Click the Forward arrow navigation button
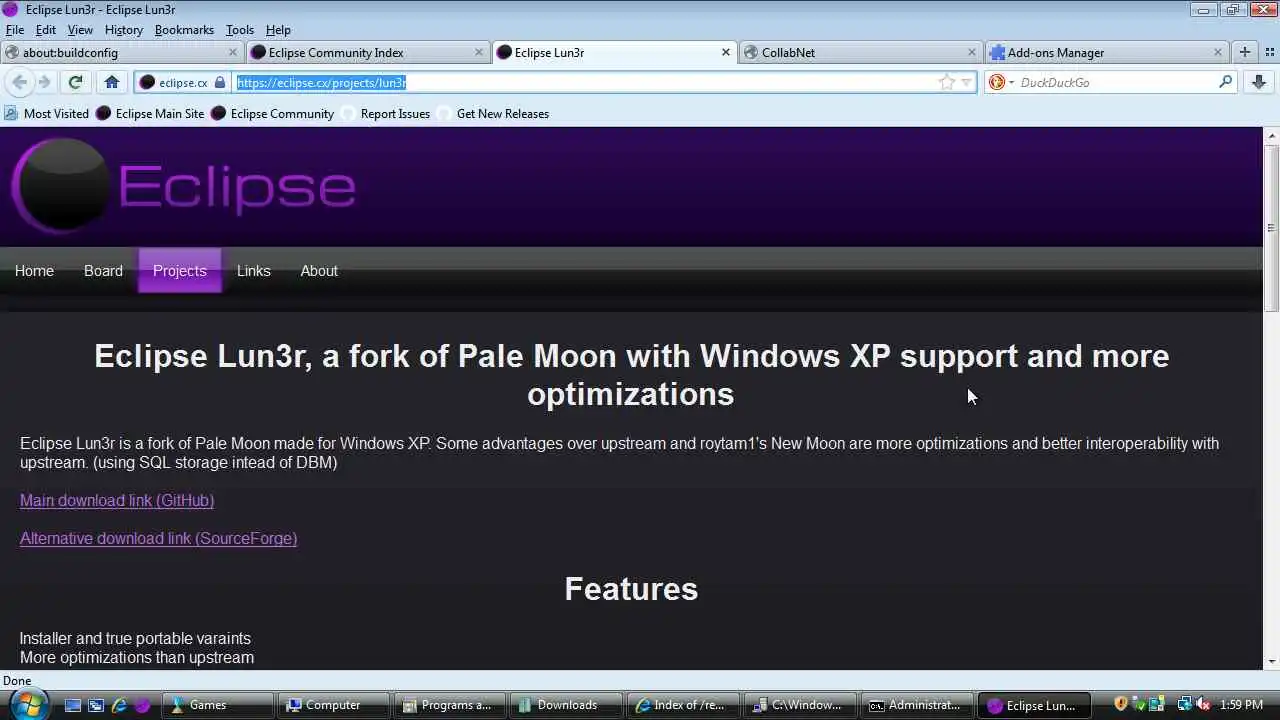The height and width of the screenshot is (720, 1280). point(44,82)
